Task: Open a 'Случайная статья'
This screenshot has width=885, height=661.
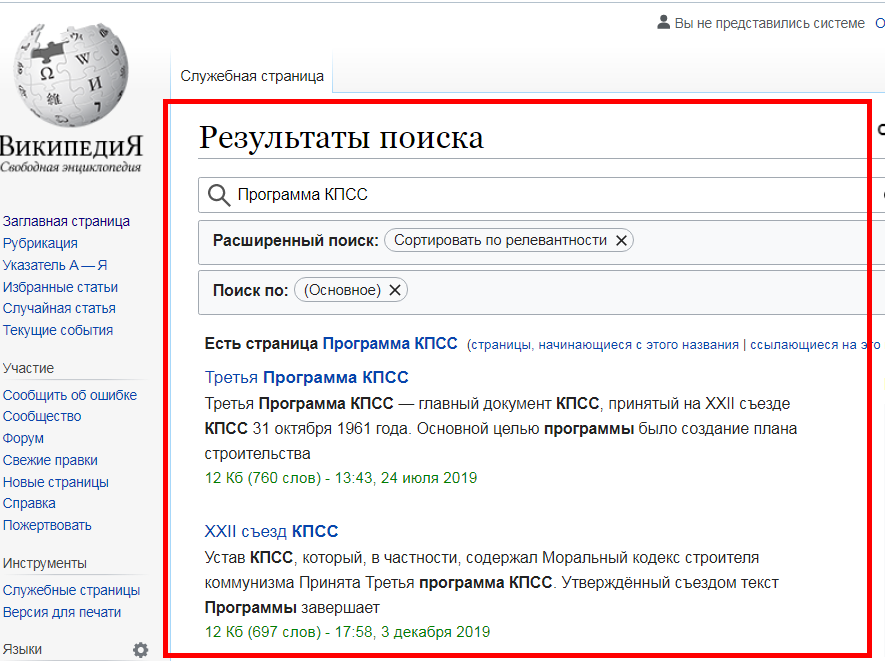Action: pyautogui.click(x=59, y=308)
